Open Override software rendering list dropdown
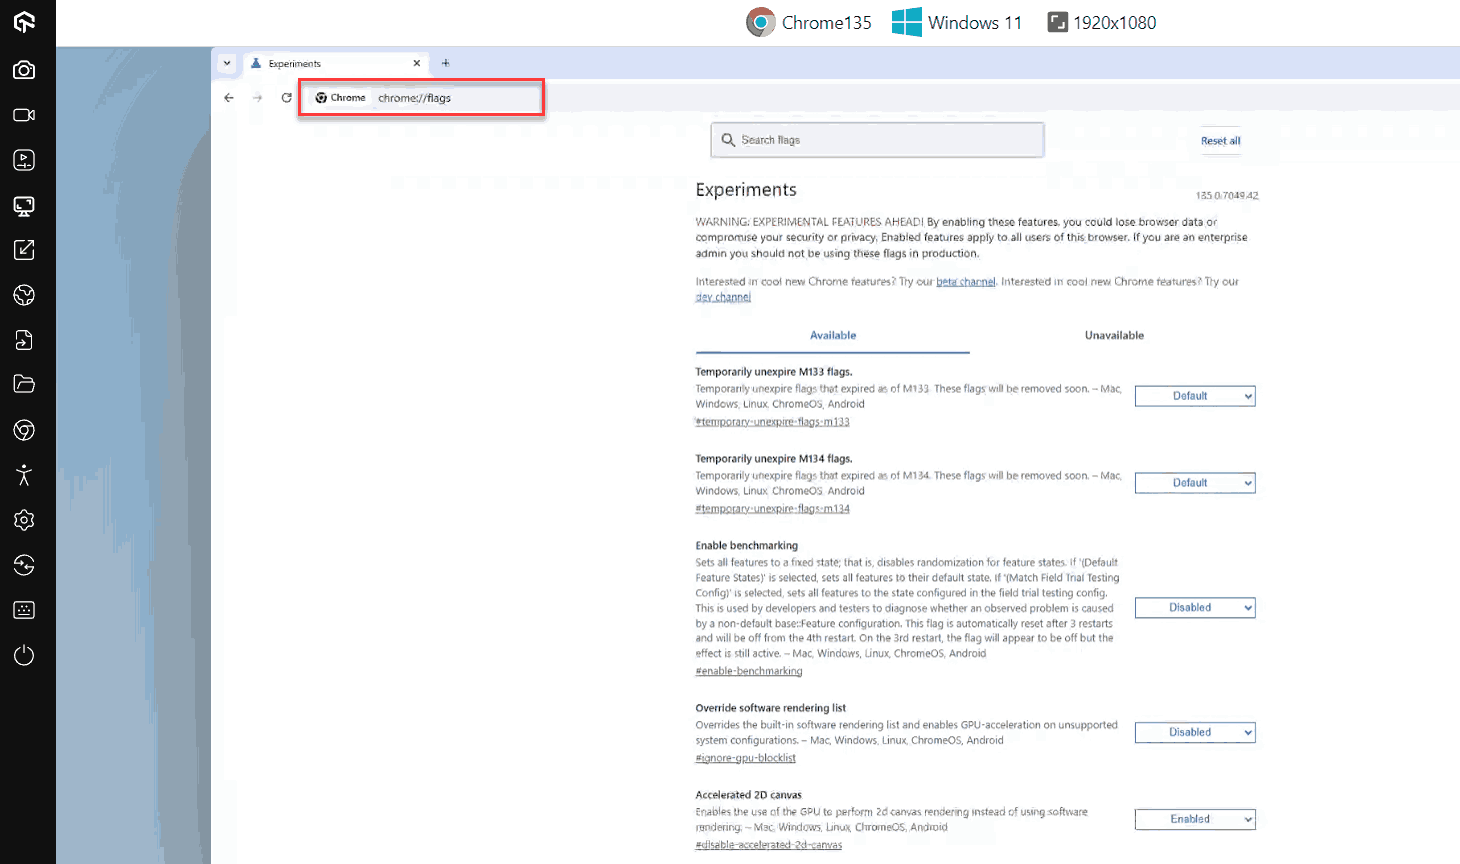 [1194, 733]
